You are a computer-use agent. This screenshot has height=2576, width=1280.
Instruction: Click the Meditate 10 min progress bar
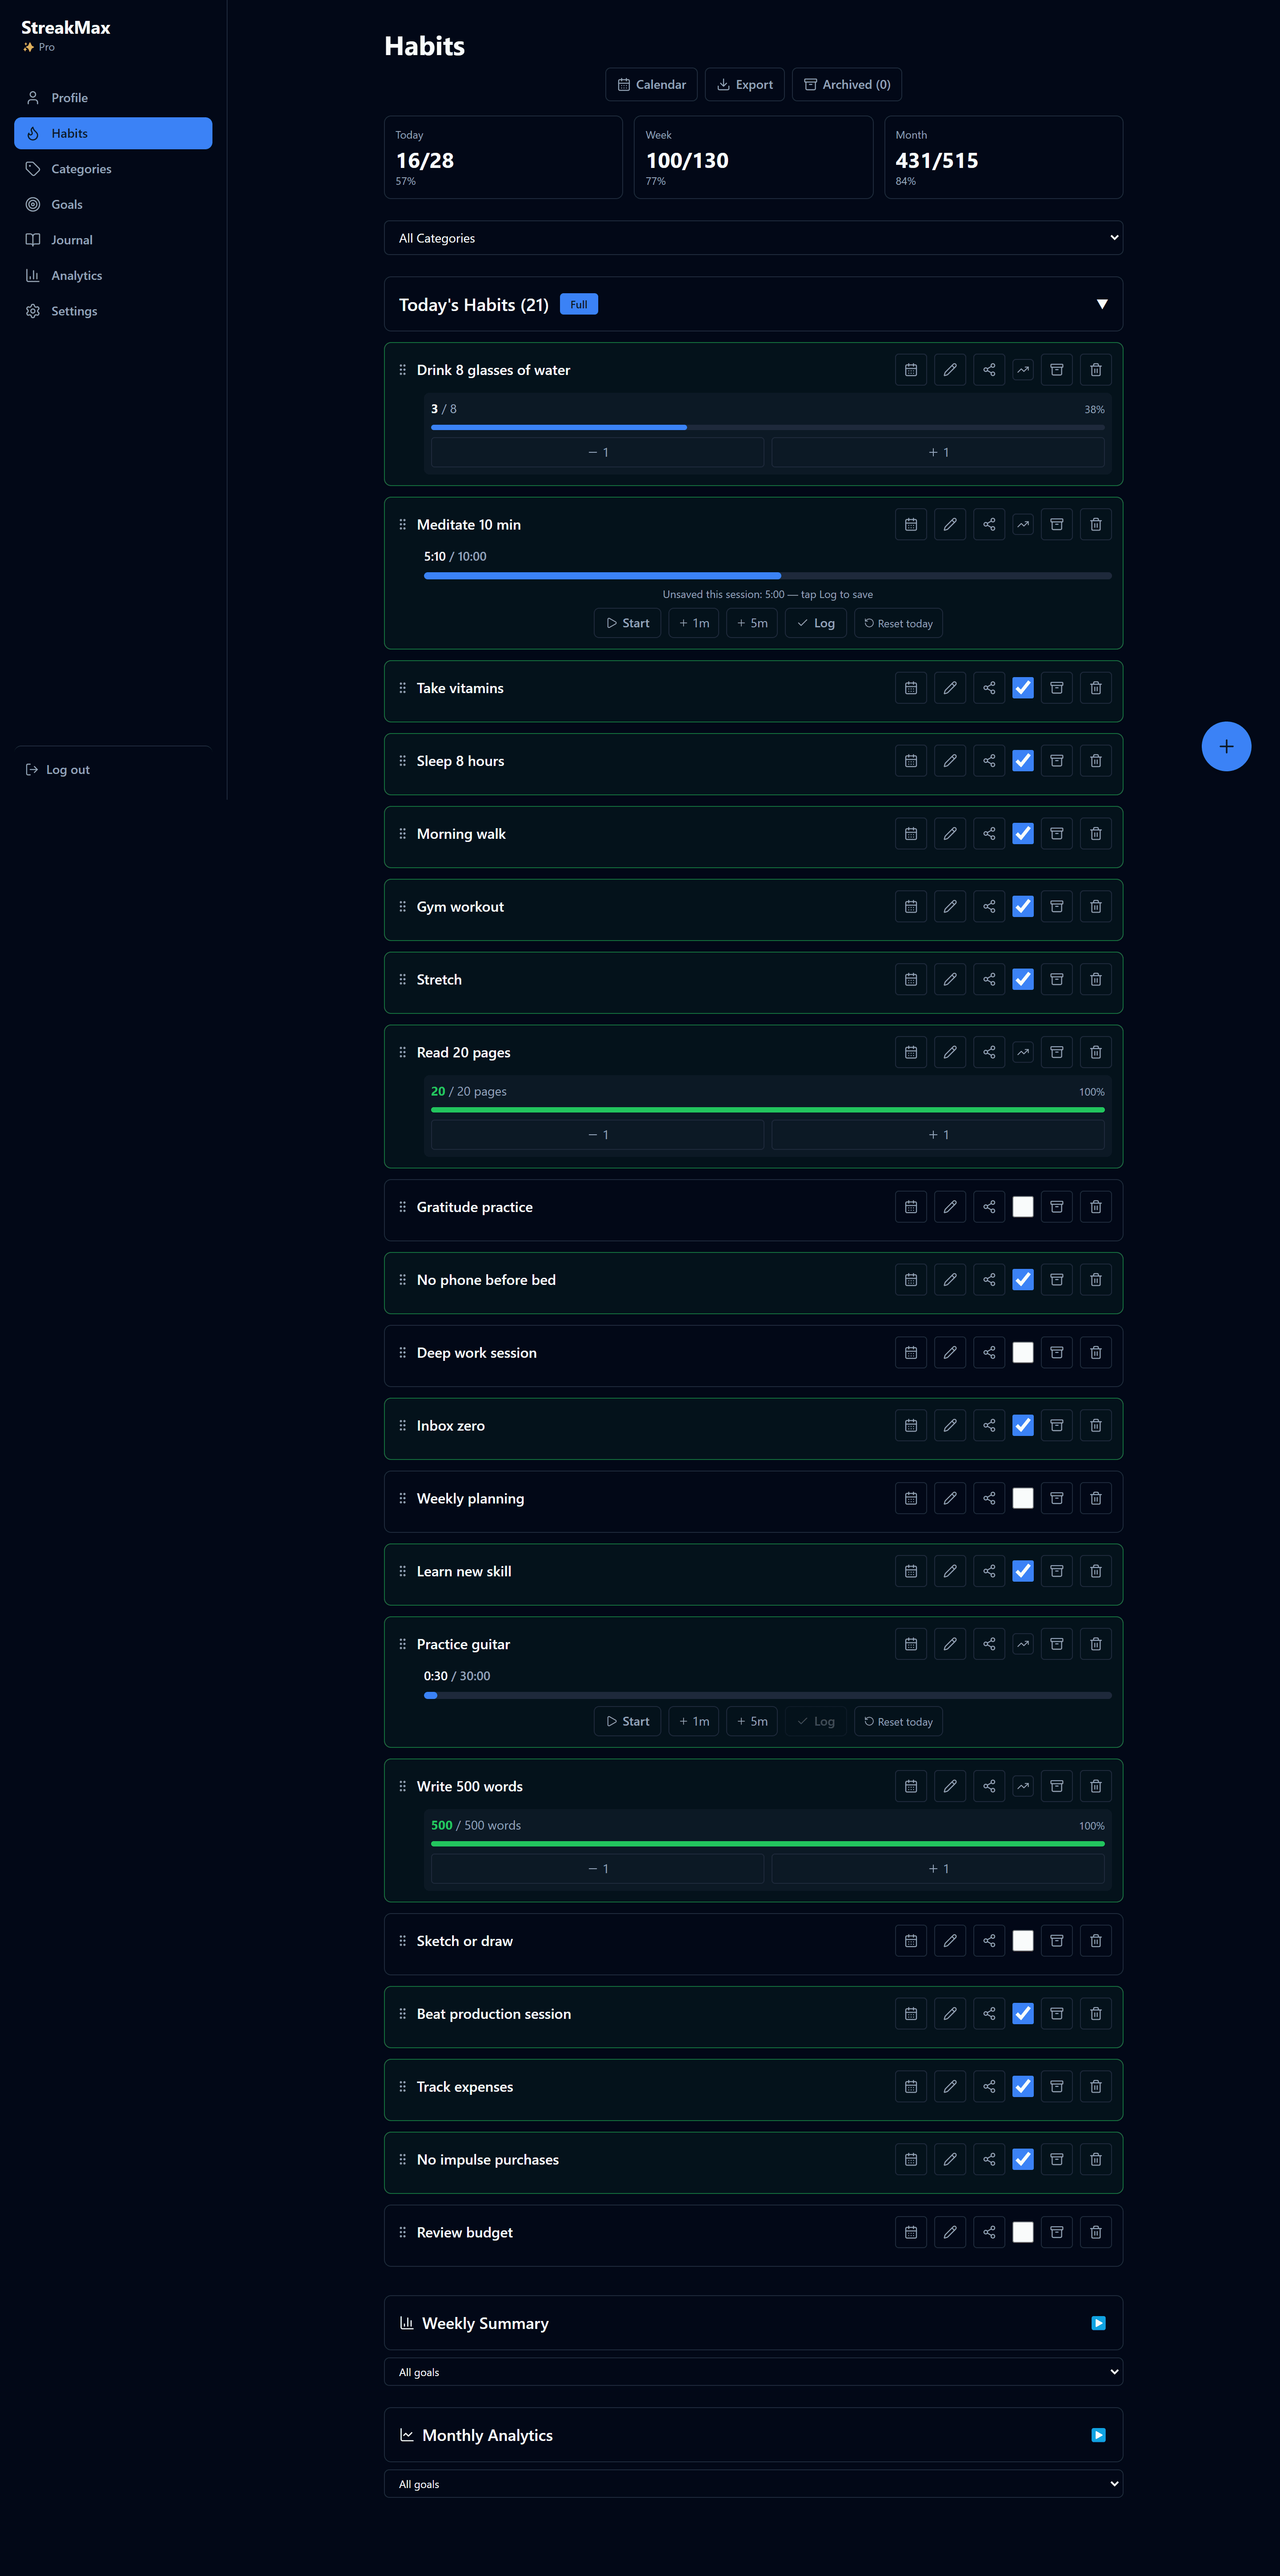(767, 576)
